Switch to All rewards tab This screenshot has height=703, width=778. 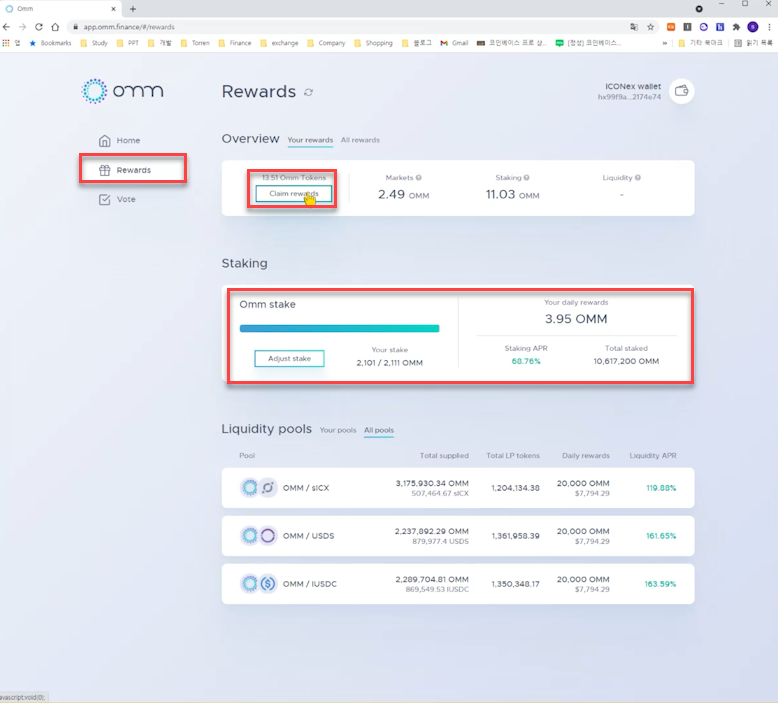360,140
